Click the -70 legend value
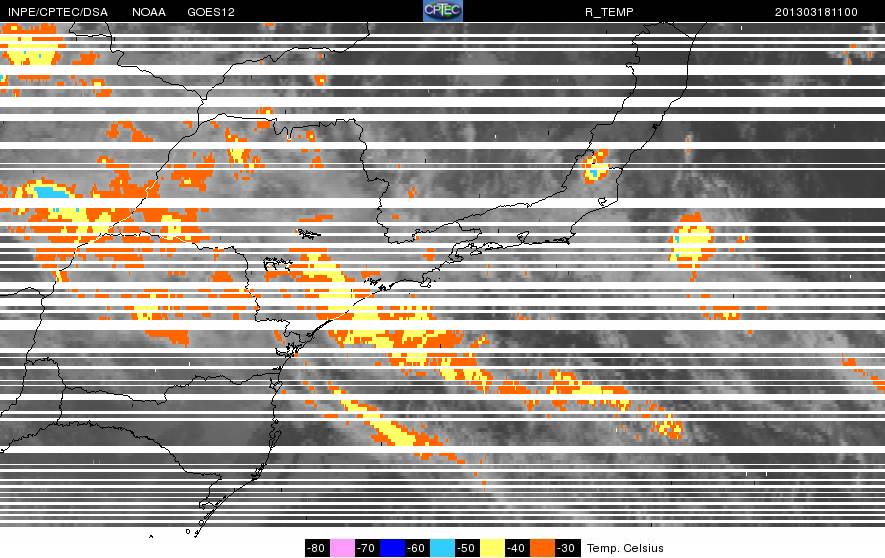 click(367, 548)
